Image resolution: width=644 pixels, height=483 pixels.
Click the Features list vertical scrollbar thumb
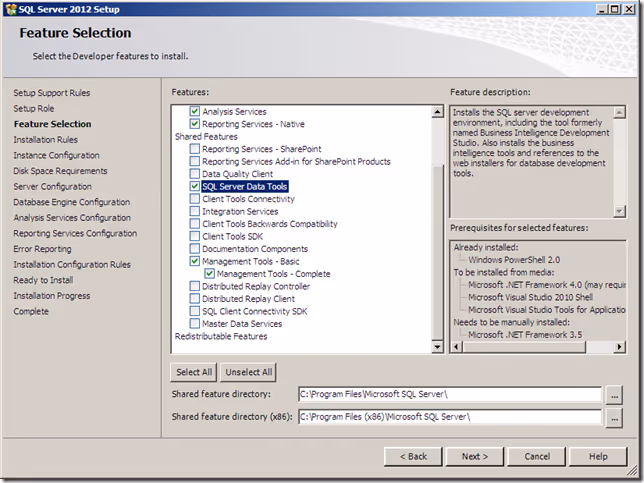(437, 251)
